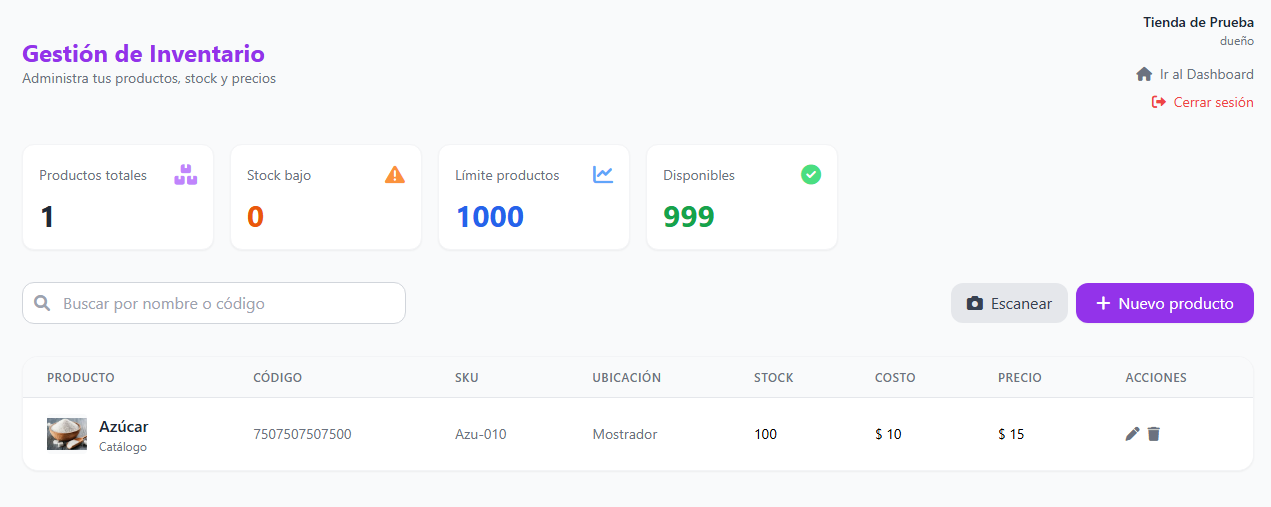Image resolution: width=1271 pixels, height=507 pixels.
Task: Click the magnifier icon in search box
Action: click(42, 303)
